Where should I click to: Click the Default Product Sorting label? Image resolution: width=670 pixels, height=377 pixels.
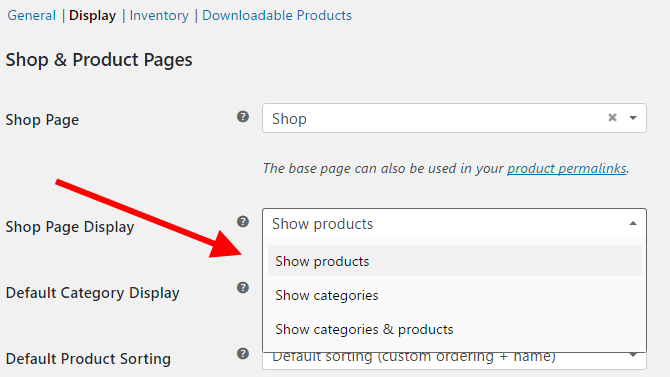coord(88,359)
